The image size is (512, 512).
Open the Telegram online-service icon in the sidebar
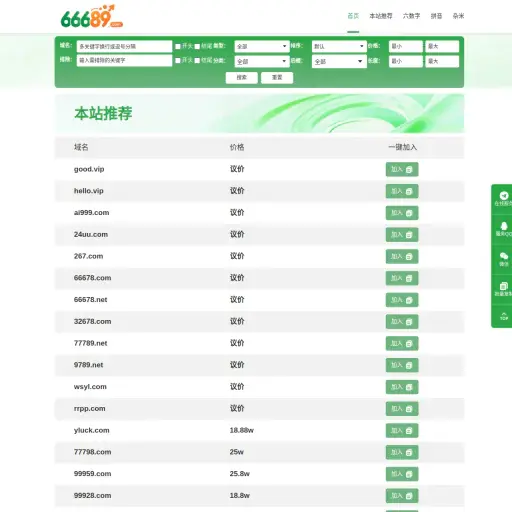coord(503,199)
